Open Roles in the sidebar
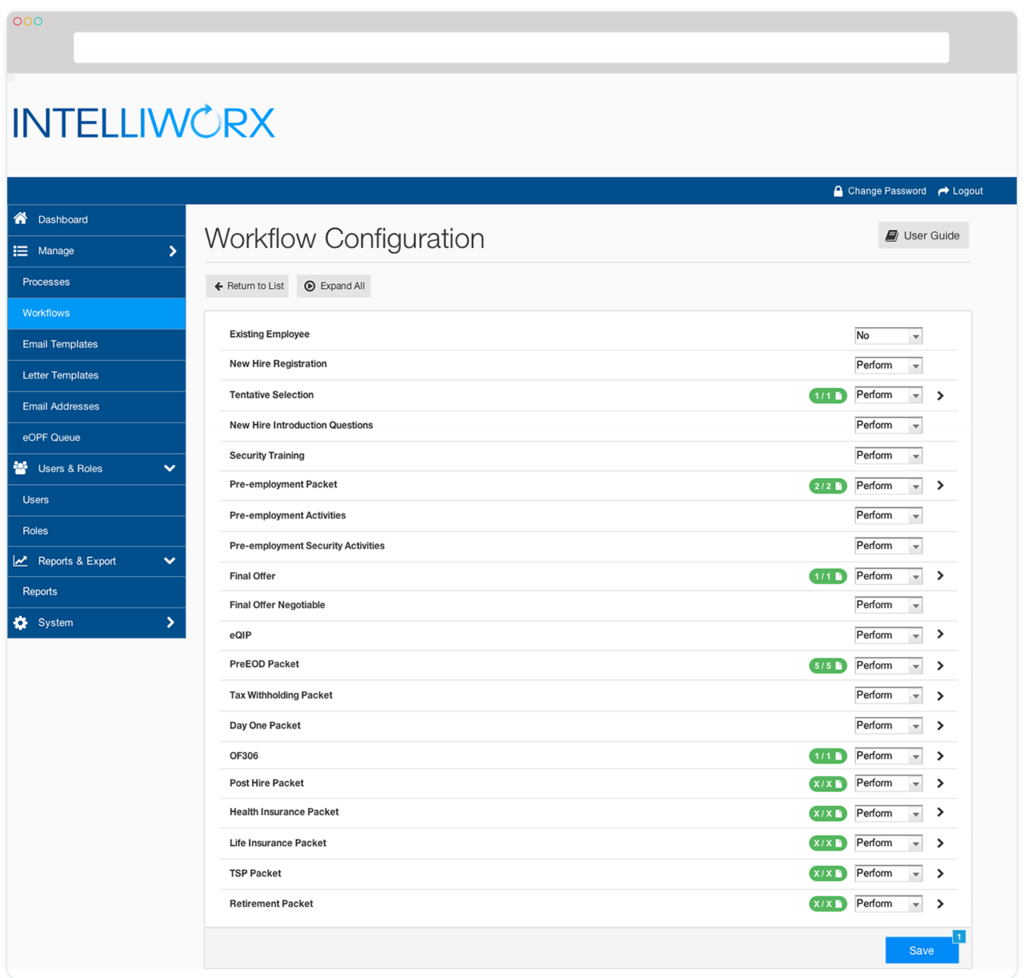Screen dimensions: 1024x978 pyautogui.click(x=97, y=531)
